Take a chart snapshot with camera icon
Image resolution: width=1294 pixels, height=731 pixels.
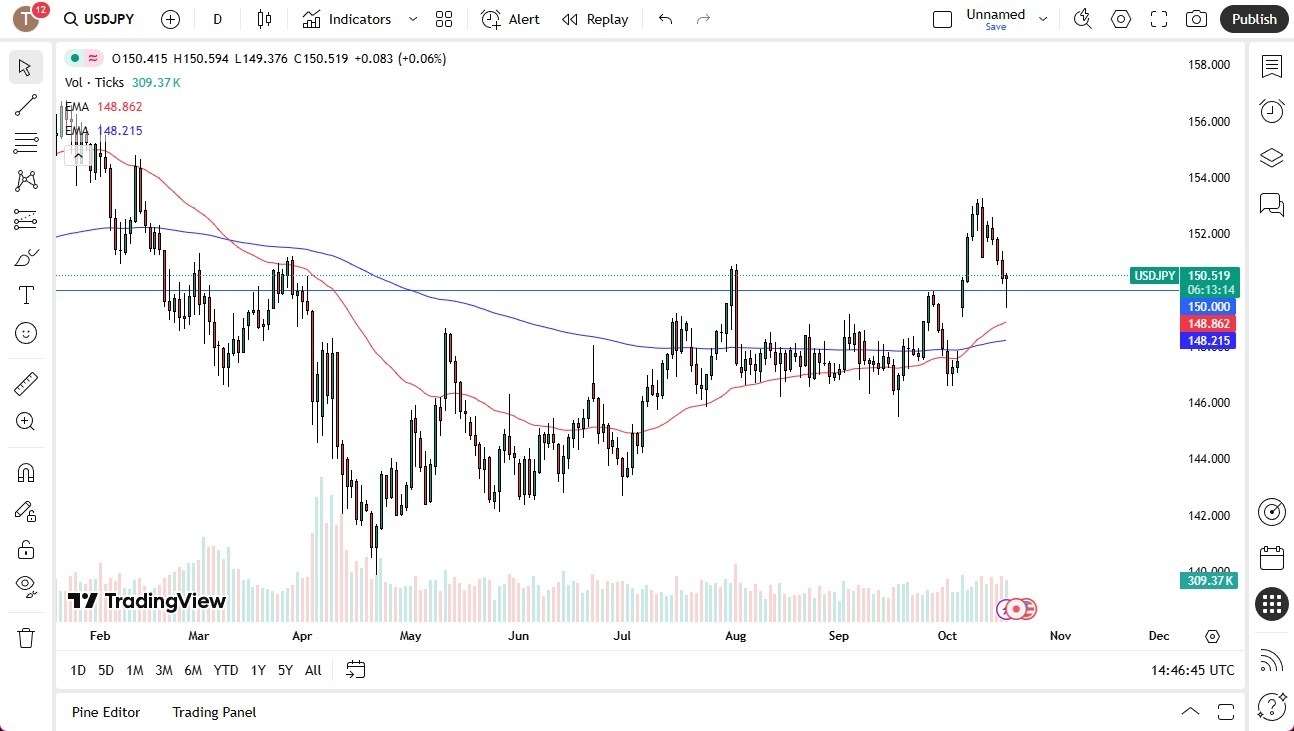coord(1196,18)
